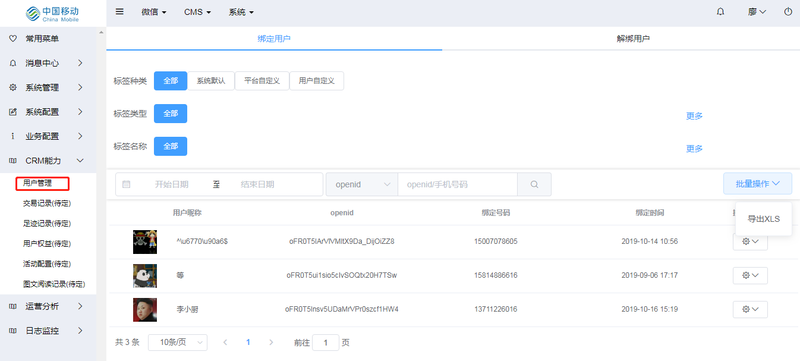Open the notification bell icon
Screen dimensions: 800x361
click(720, 12)
